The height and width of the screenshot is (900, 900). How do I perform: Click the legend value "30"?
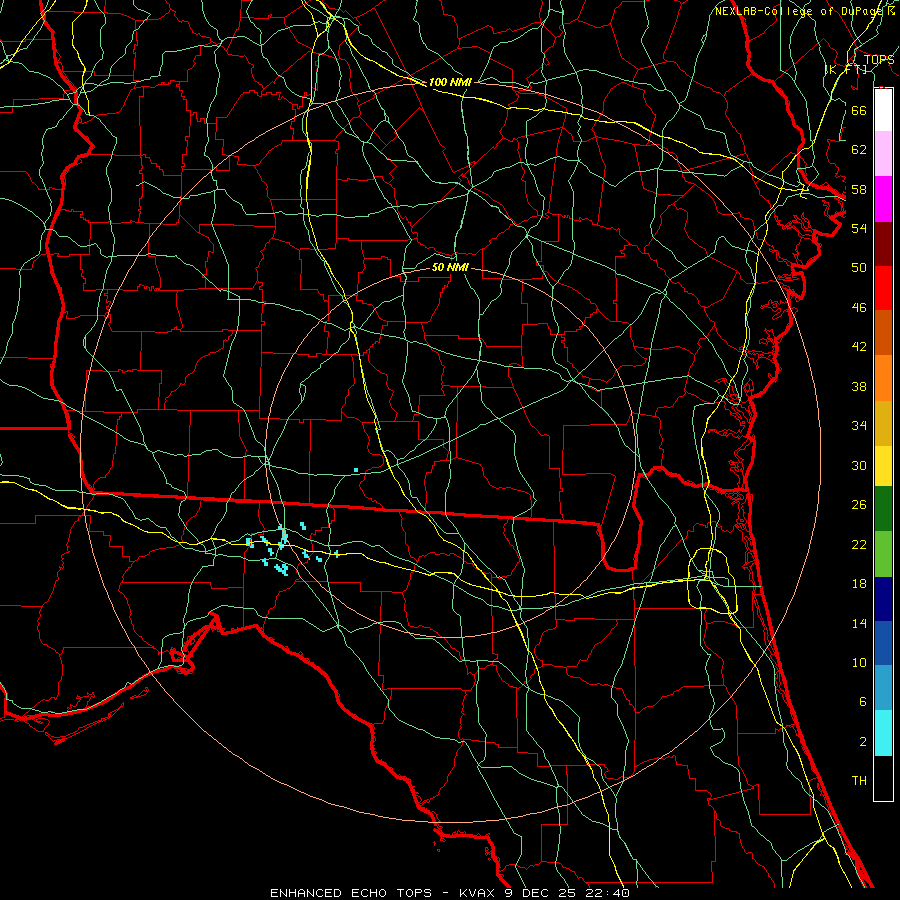coord(859,465)
